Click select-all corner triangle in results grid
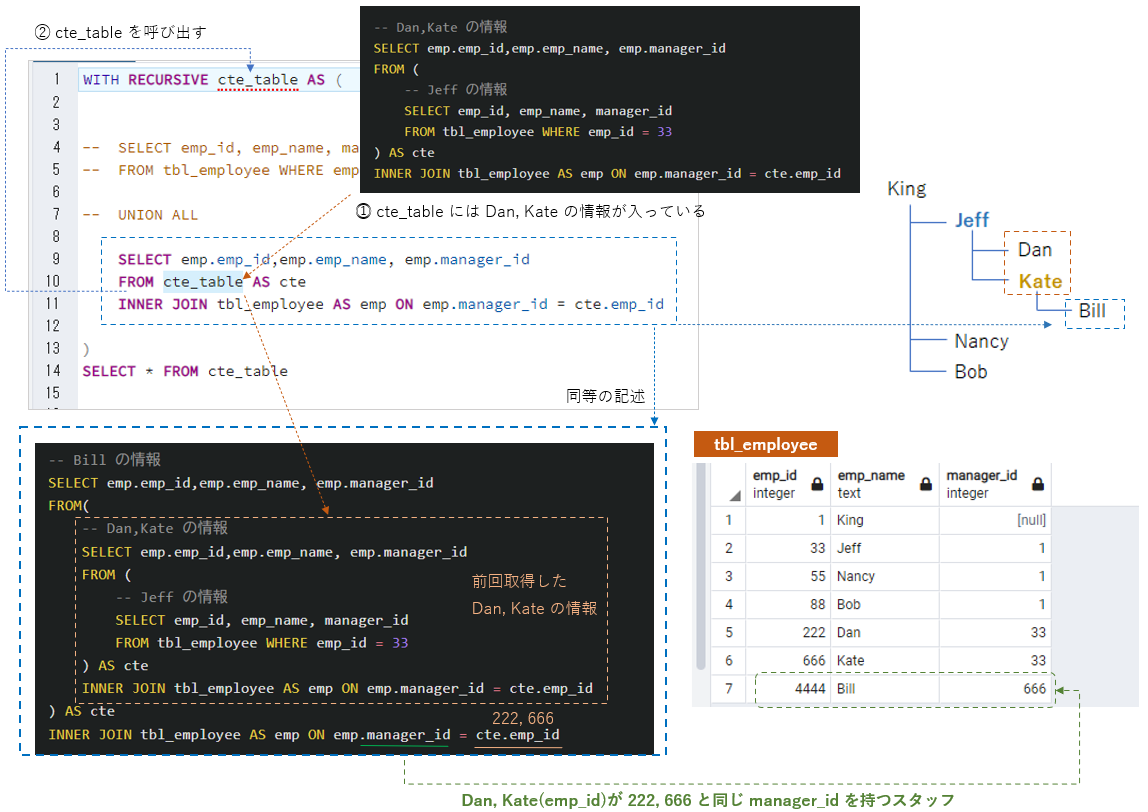 click(734, 496)
